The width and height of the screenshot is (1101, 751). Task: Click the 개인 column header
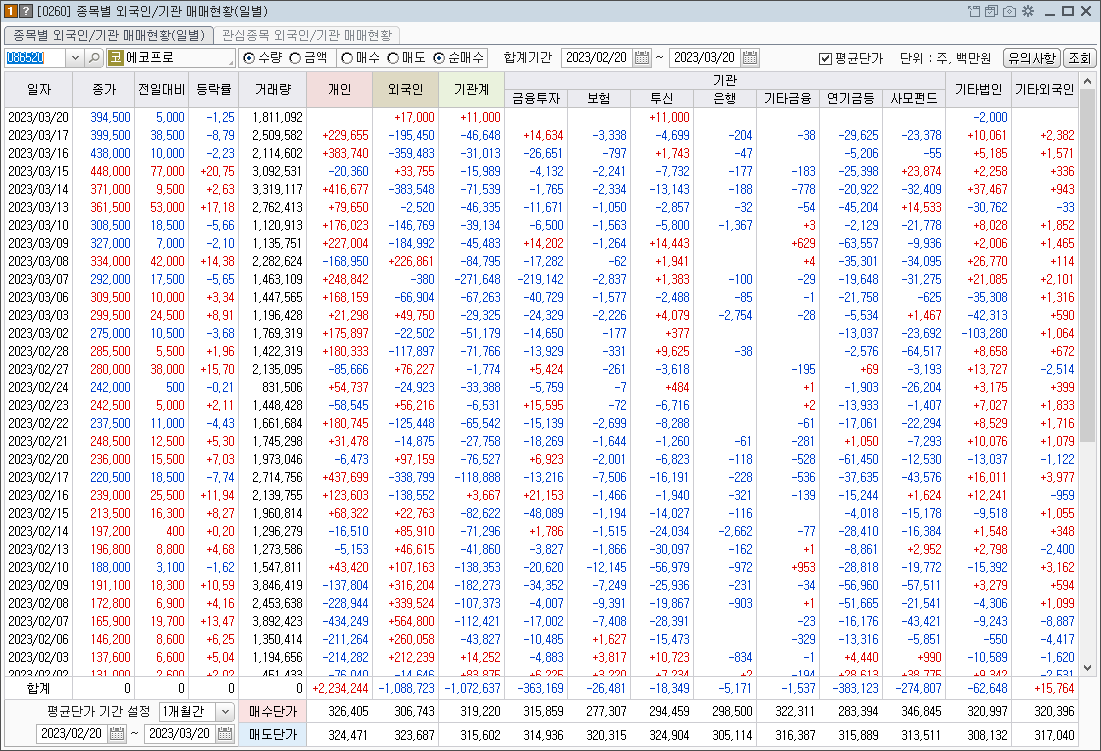tap(340, 89)
